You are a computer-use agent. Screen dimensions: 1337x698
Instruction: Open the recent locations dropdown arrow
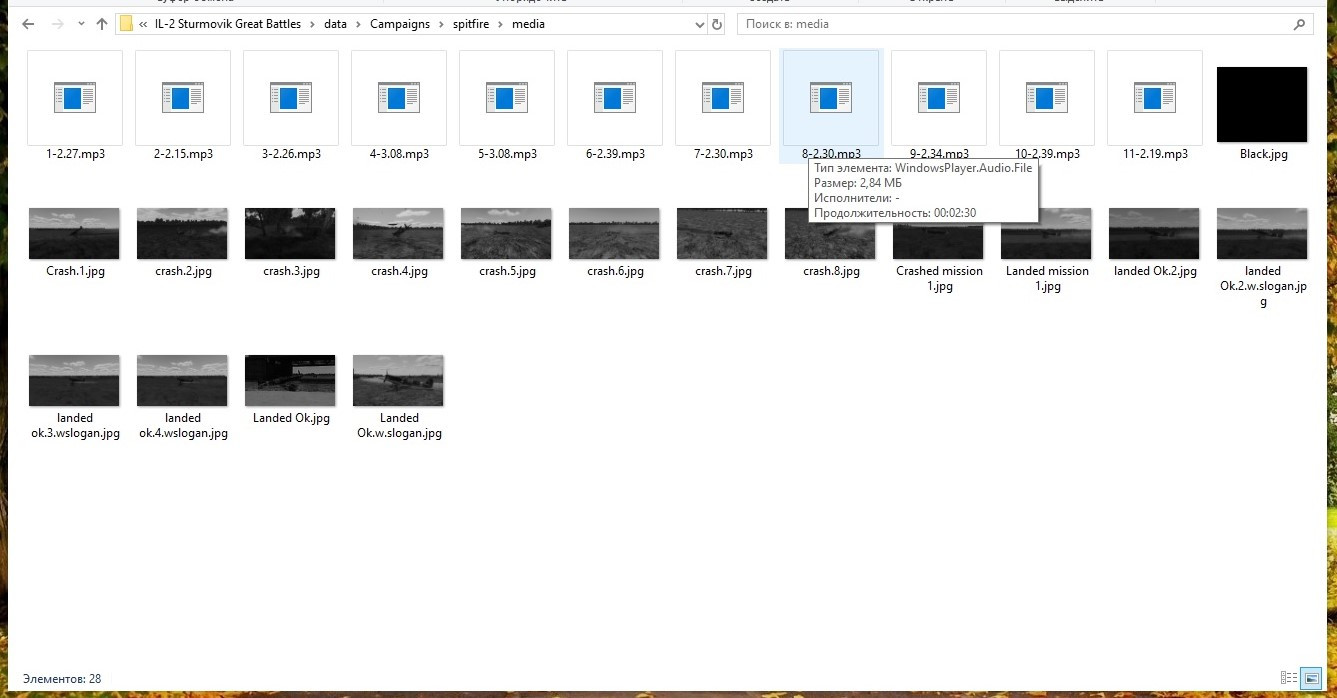(x=81, y=24)
